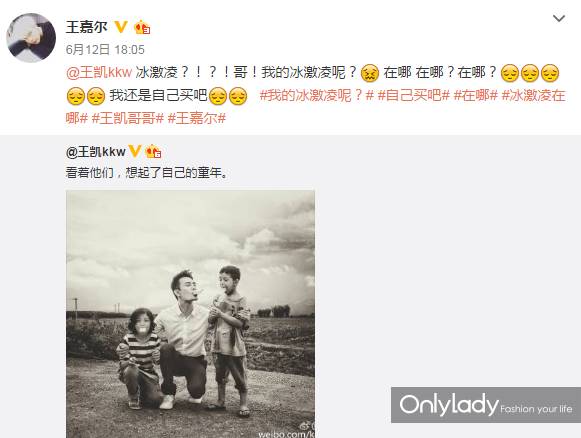Viewport: 581px width, 438px height.
Task: Open the post options chevron menu
Action: click(x=559, y=18)
